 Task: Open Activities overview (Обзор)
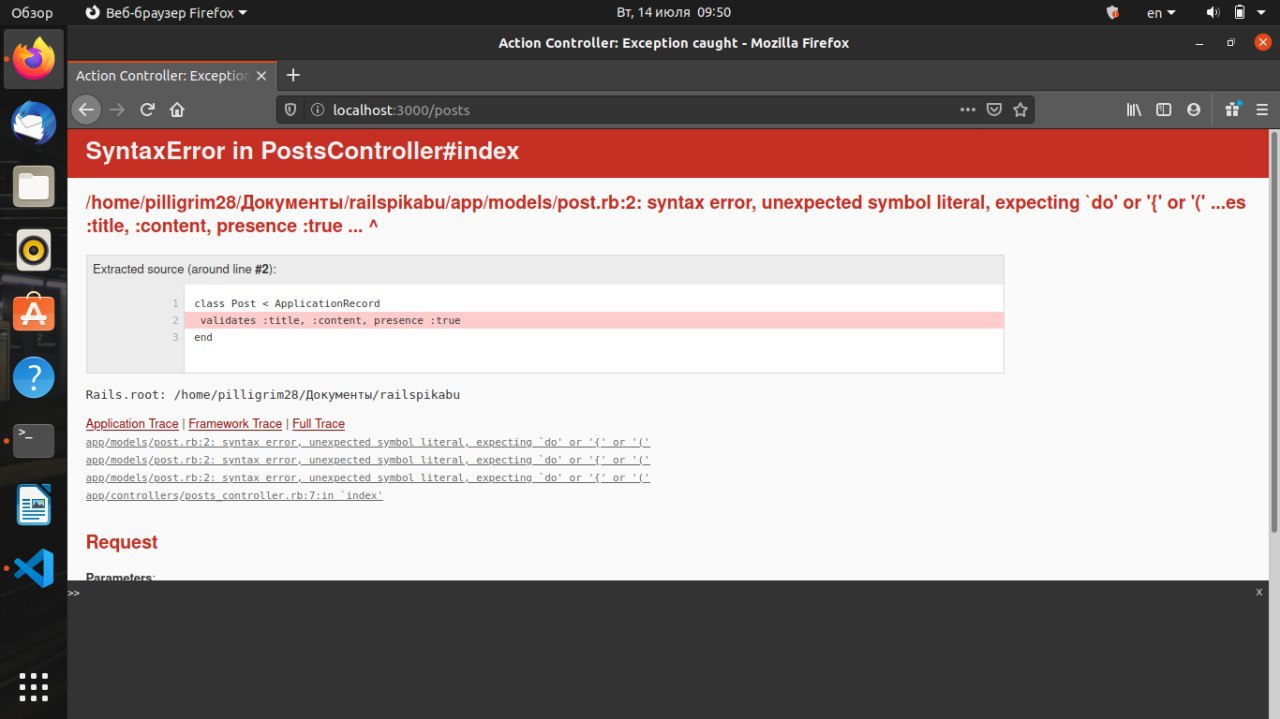[x=32, y=12]
